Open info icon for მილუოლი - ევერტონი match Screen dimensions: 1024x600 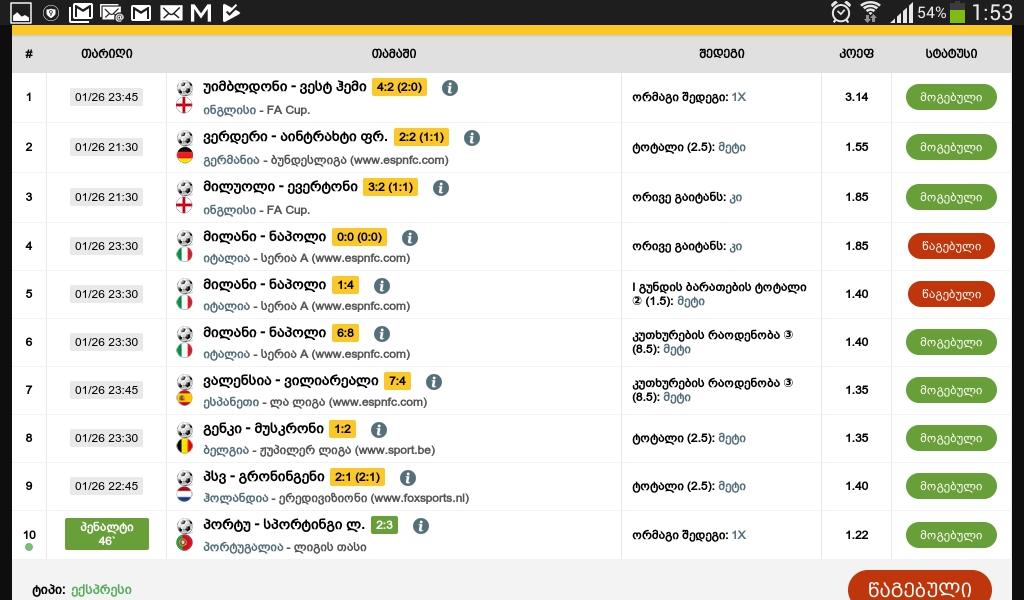click(441, 188)
